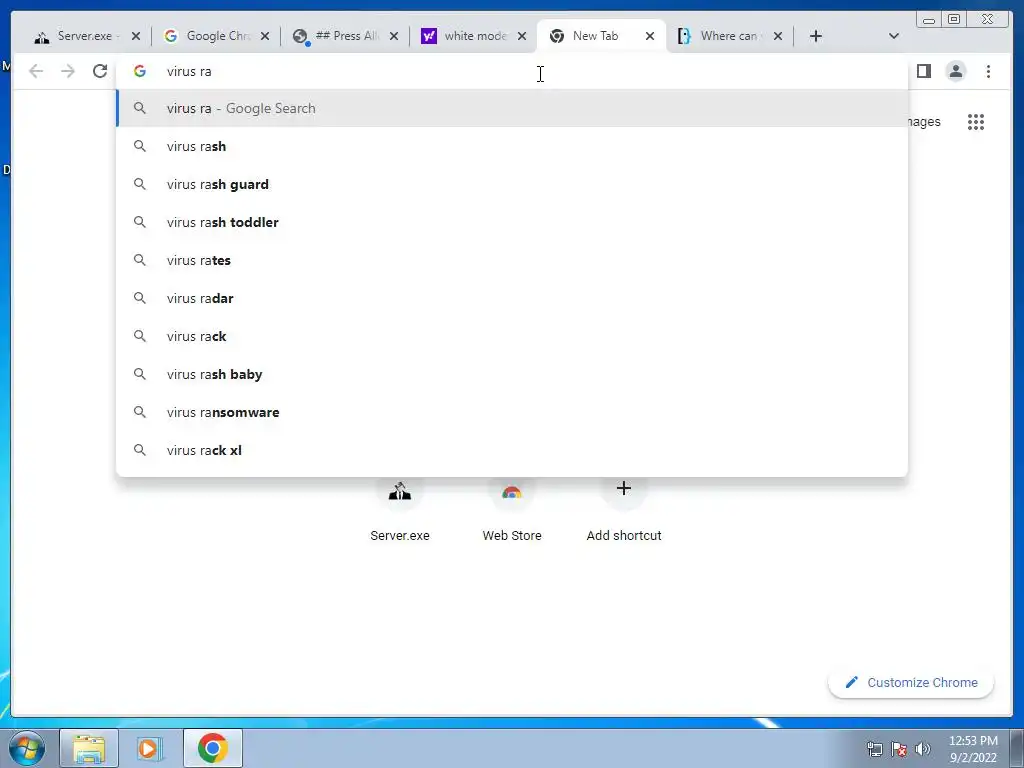The width and height of the screenshot is (1024, 768).
Task: Open Windows Explorer from the taskbar
Action: click(89, 748)
